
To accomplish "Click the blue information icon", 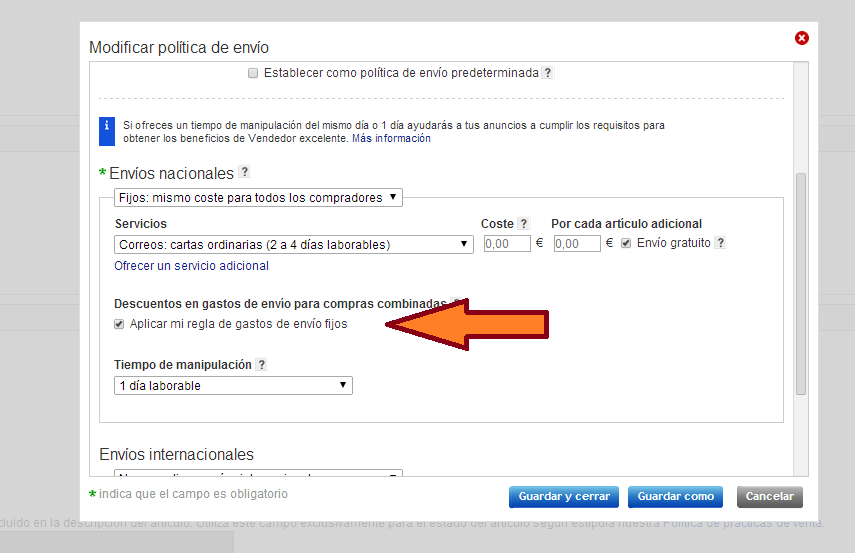I will [107, 126].
